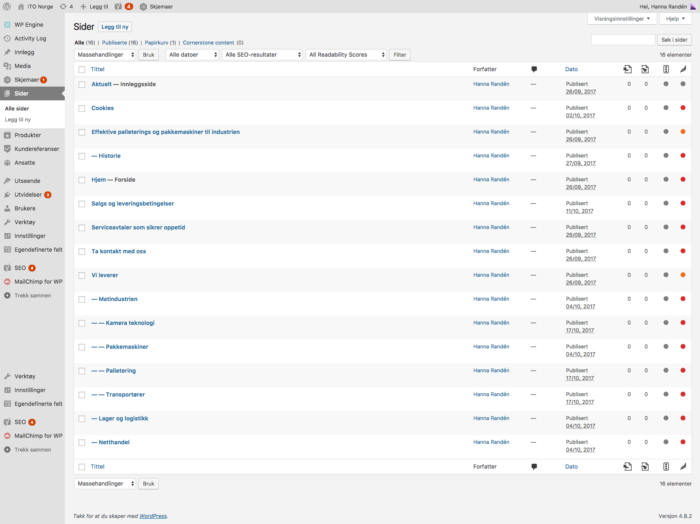This screenshot has width=700, height=524.
Task: Click the SEO score column icon in the table header
Action: point(666,69)
